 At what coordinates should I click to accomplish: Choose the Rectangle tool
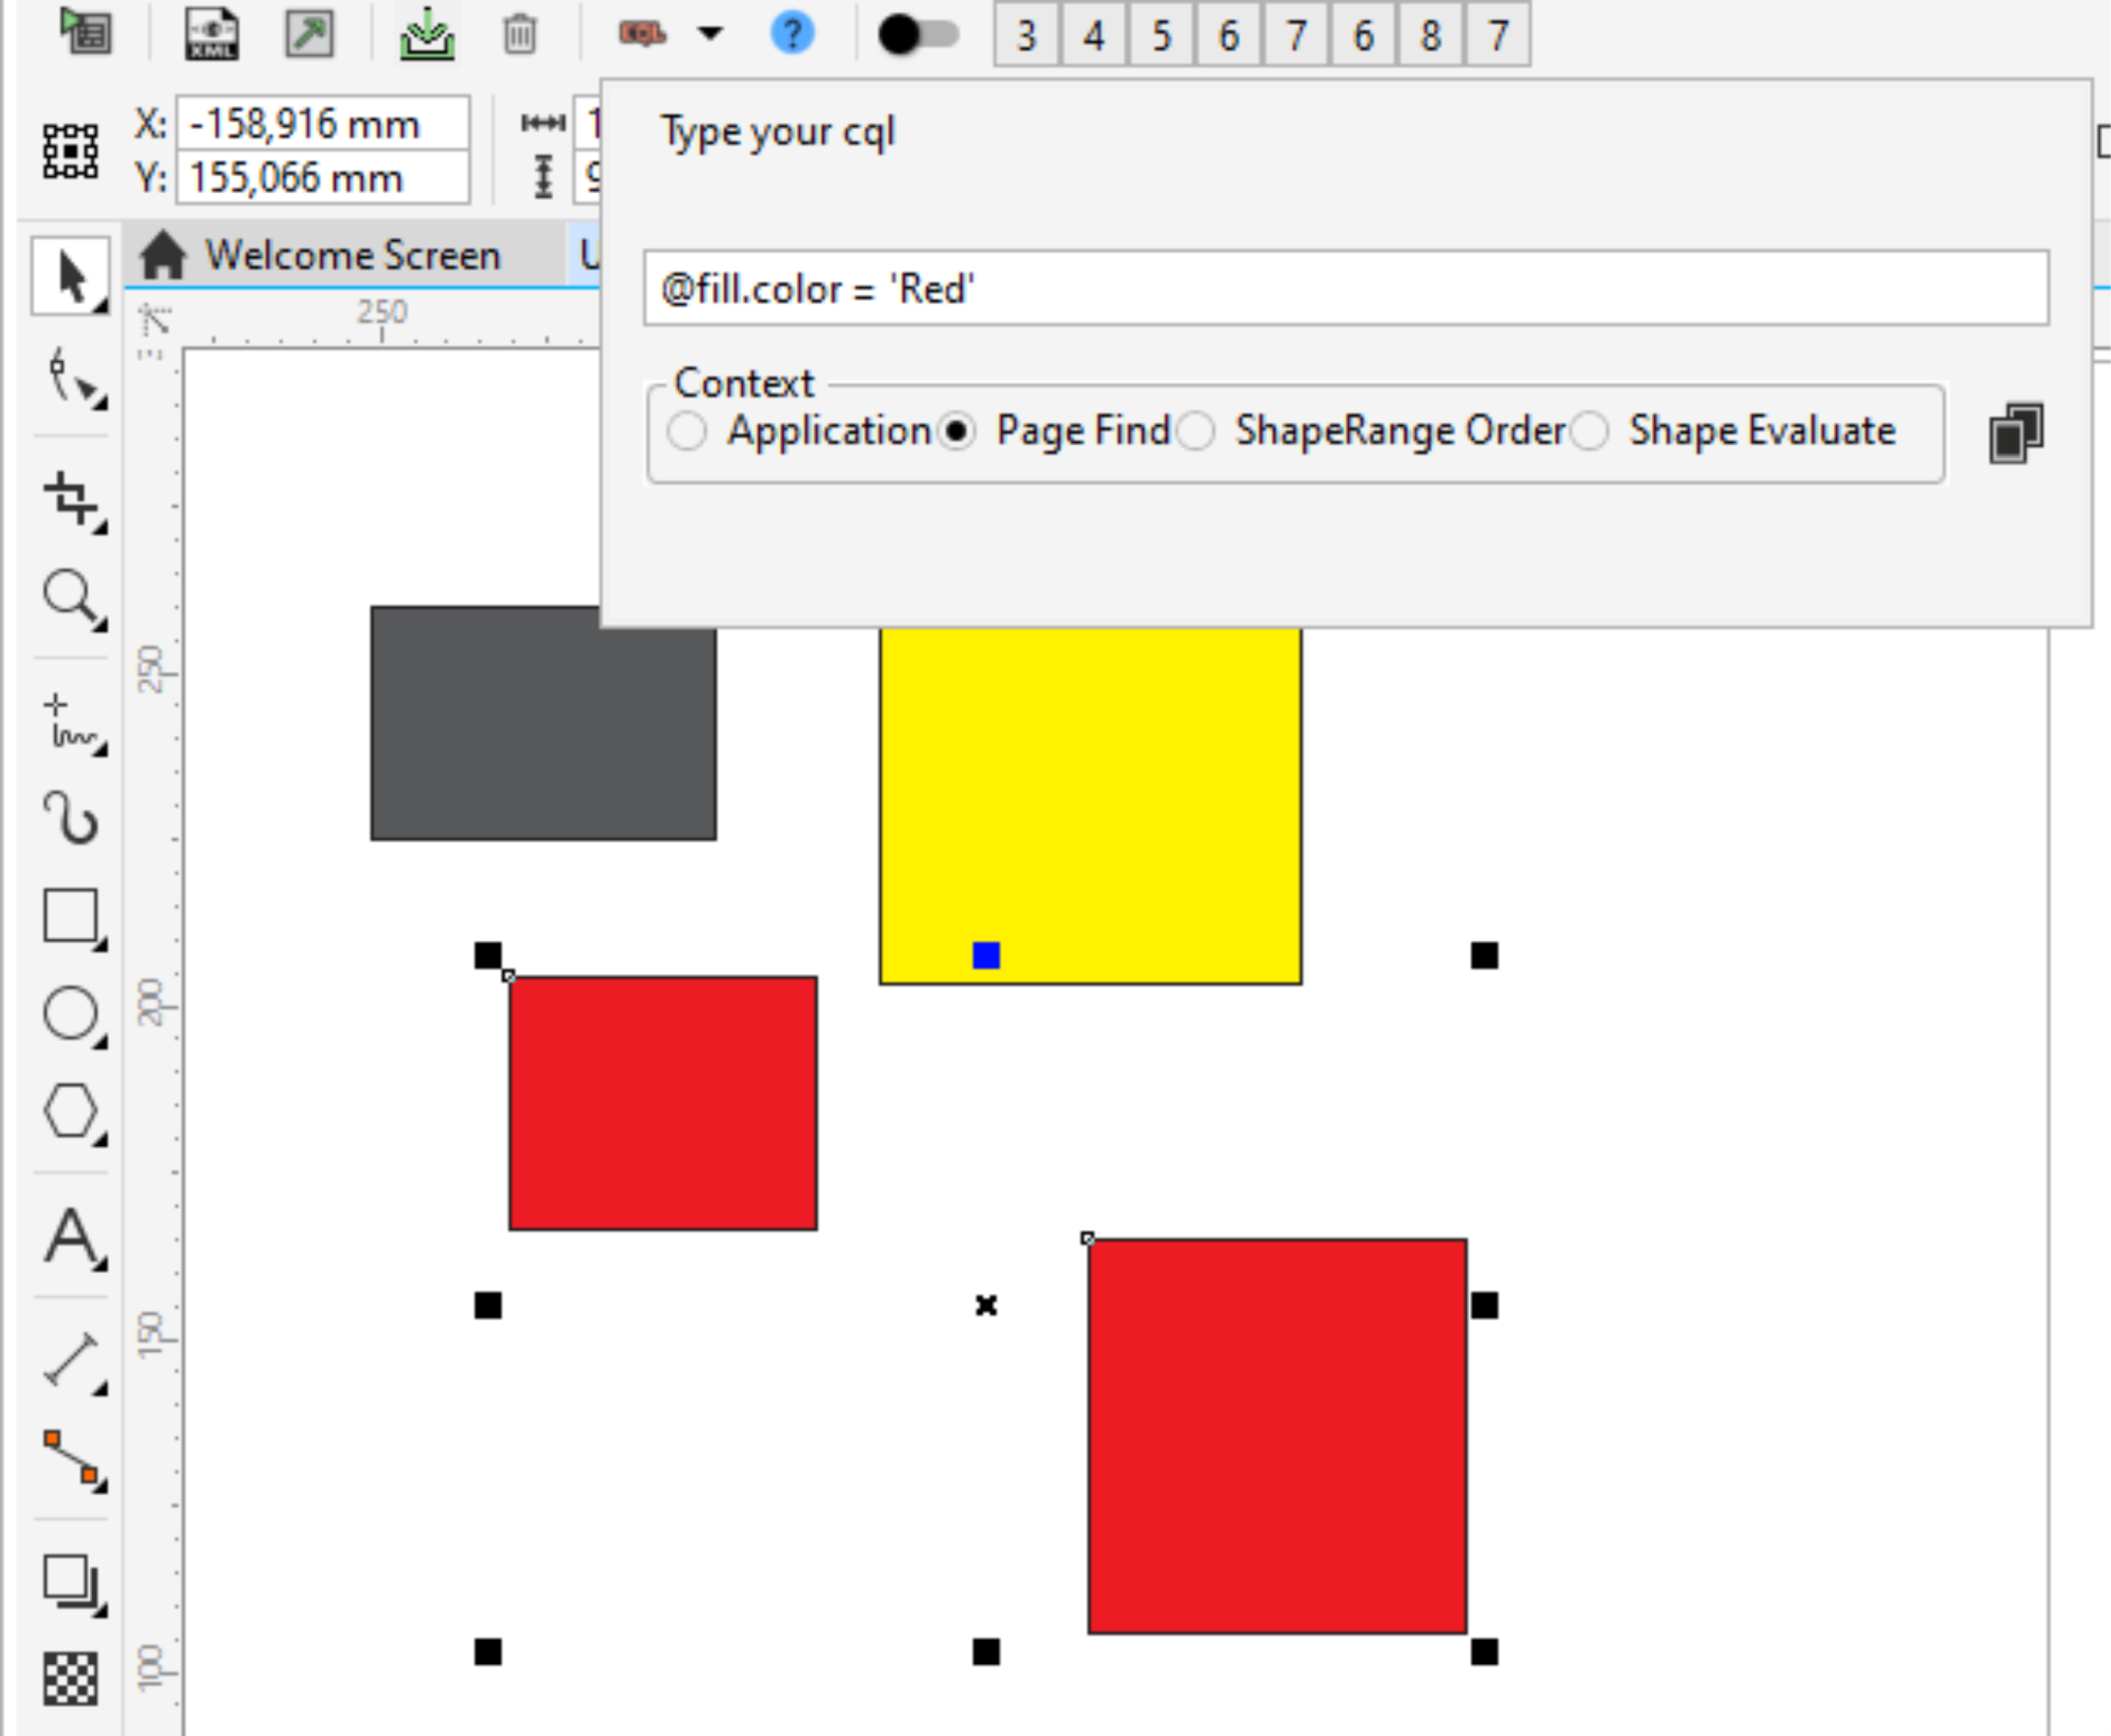71,916
